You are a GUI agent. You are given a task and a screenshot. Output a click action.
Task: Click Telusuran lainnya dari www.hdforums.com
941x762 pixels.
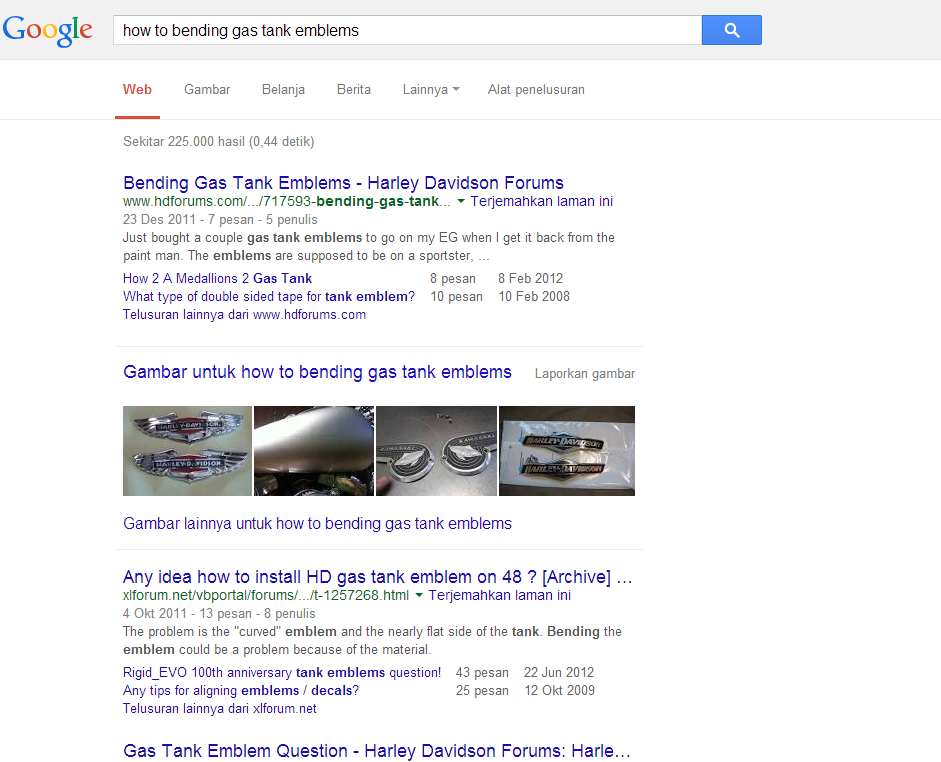tap(244, 314)
